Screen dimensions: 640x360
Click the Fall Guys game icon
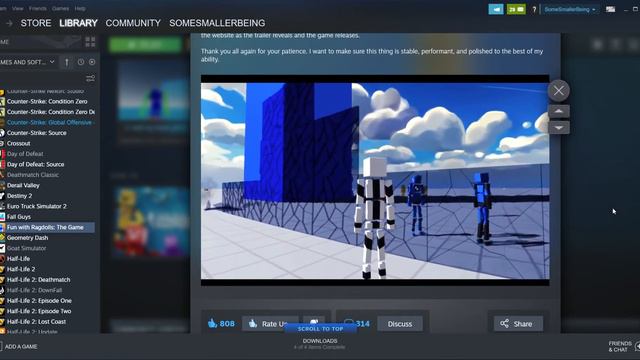tap(2, 217)
